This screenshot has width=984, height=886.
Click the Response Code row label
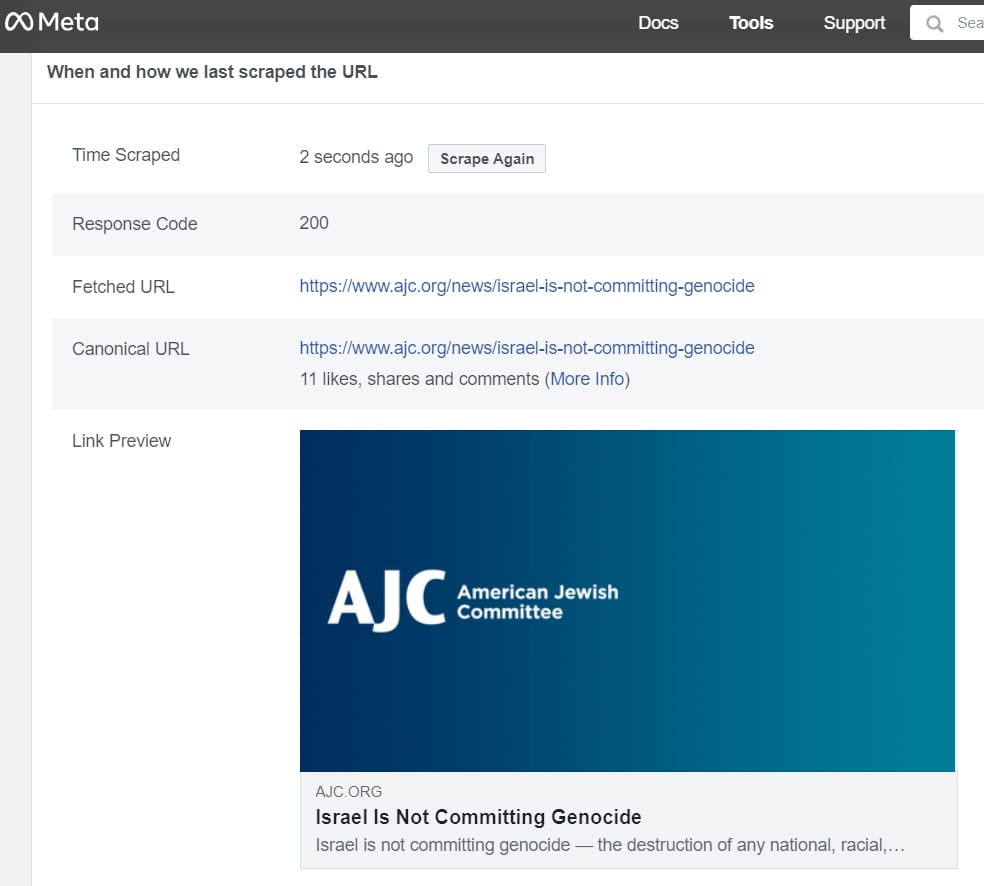(x=135, y=224)
